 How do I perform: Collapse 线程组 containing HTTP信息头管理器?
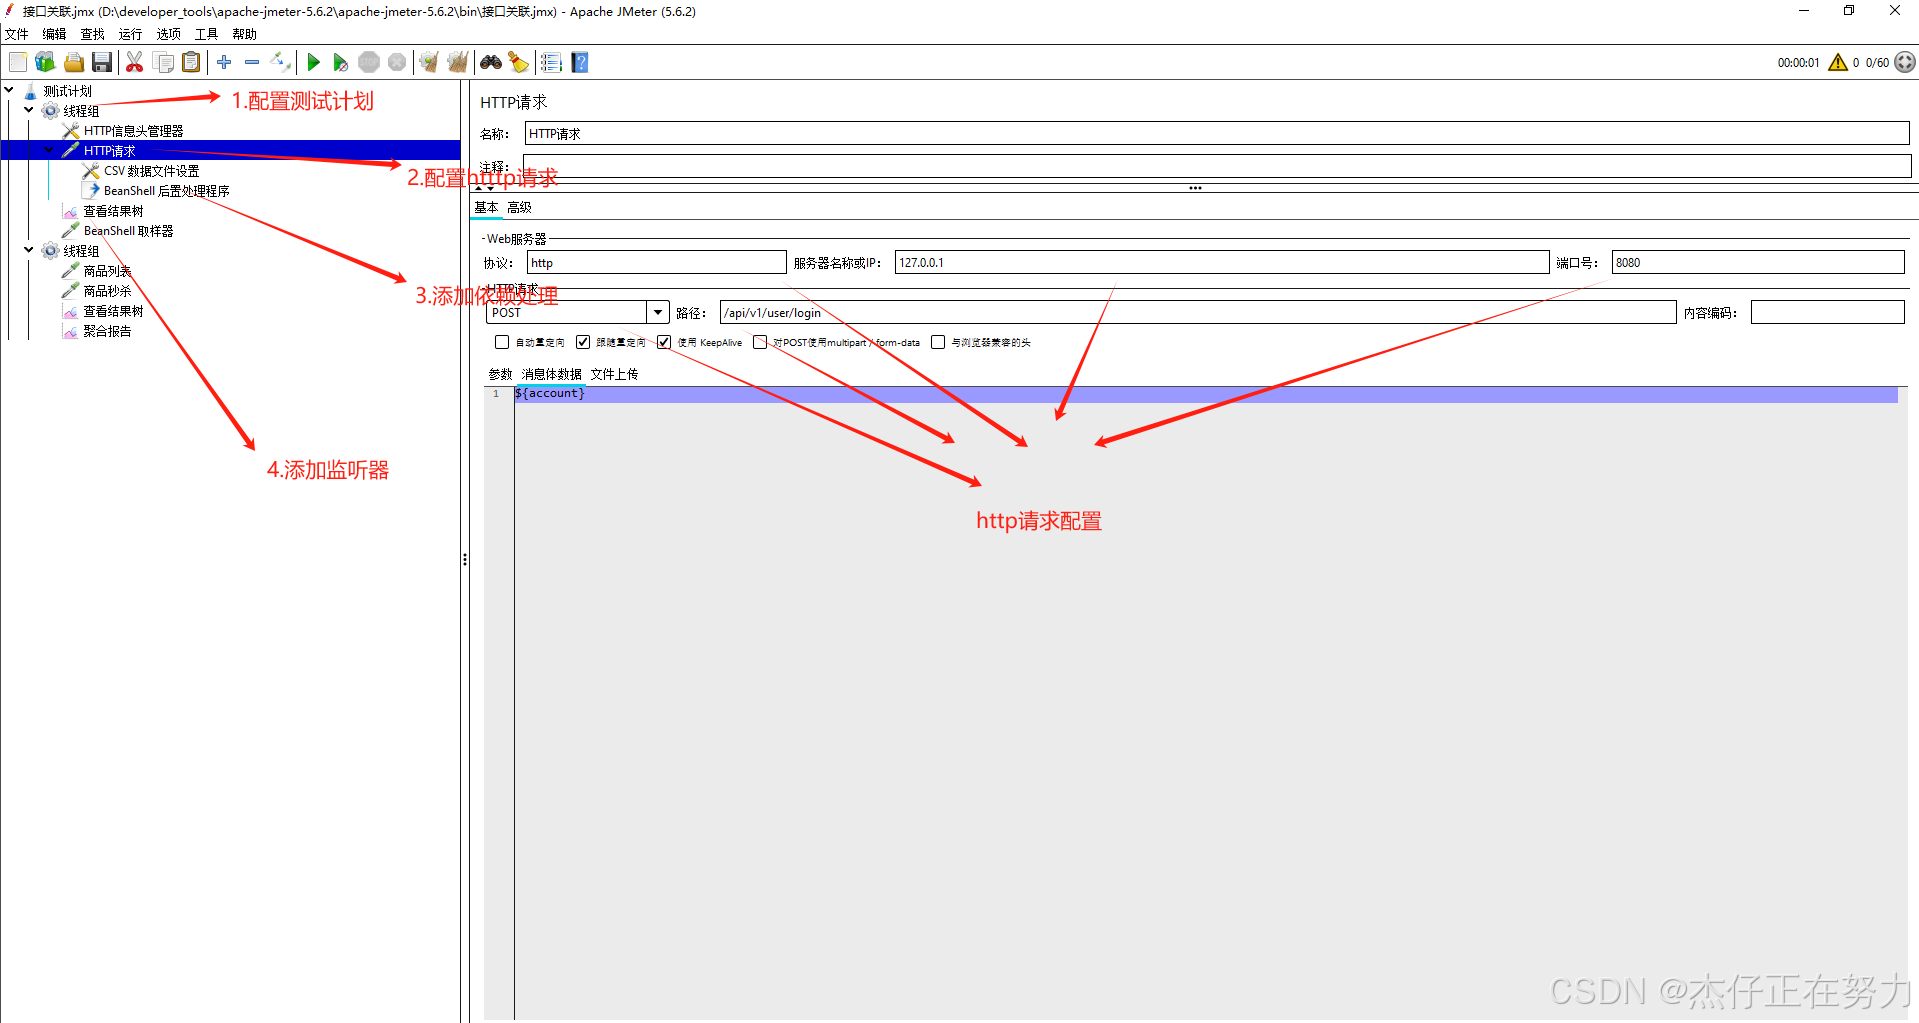click(29, 110)
